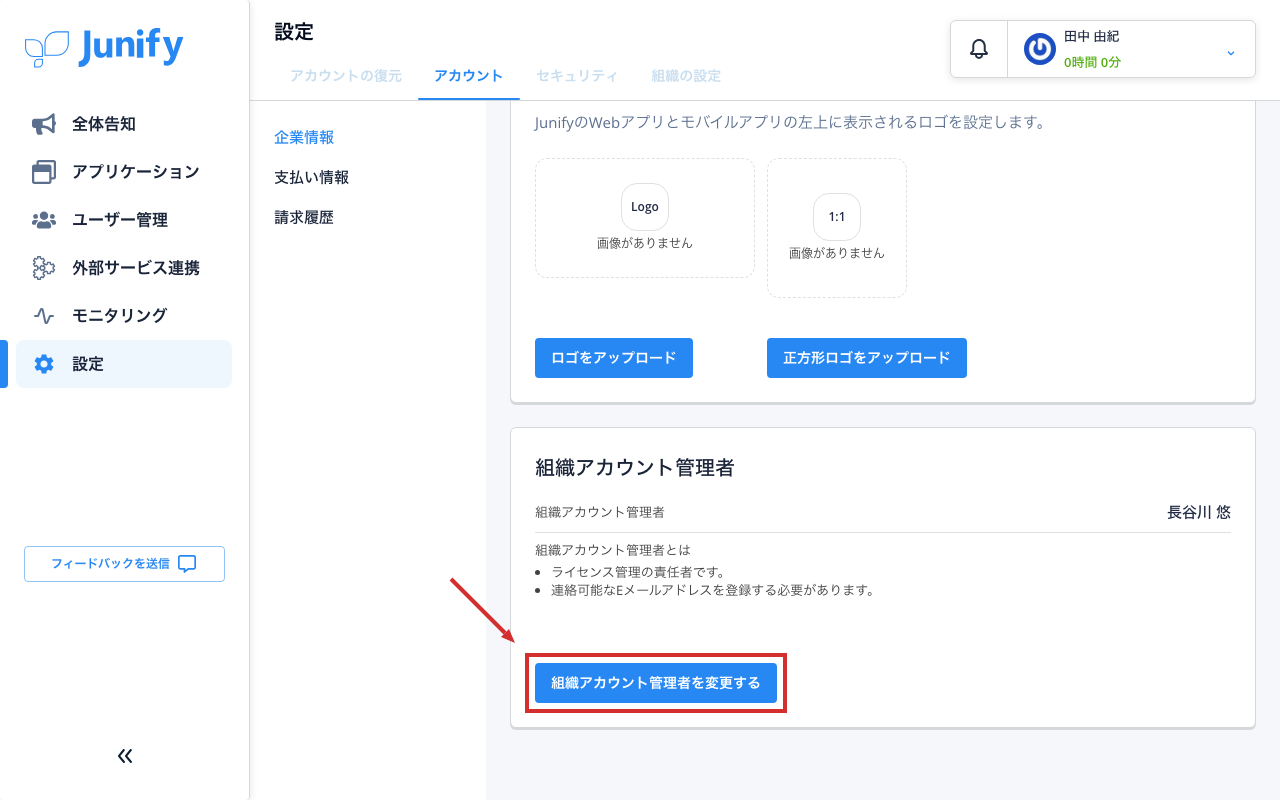Click the 1:1 square logo placeholder
Image resolution: width=1280 pixels, height=800 pixels.
coord(837,228)
